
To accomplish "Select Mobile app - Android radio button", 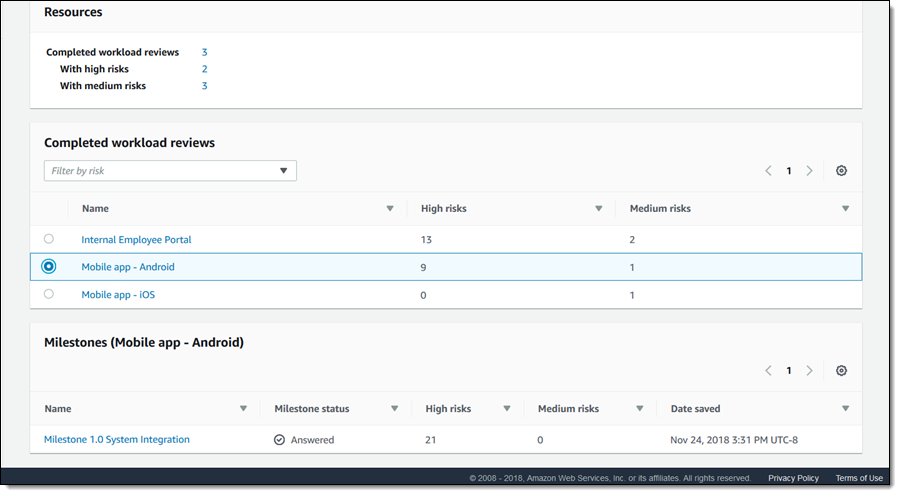I will click(x=49, y=267).
